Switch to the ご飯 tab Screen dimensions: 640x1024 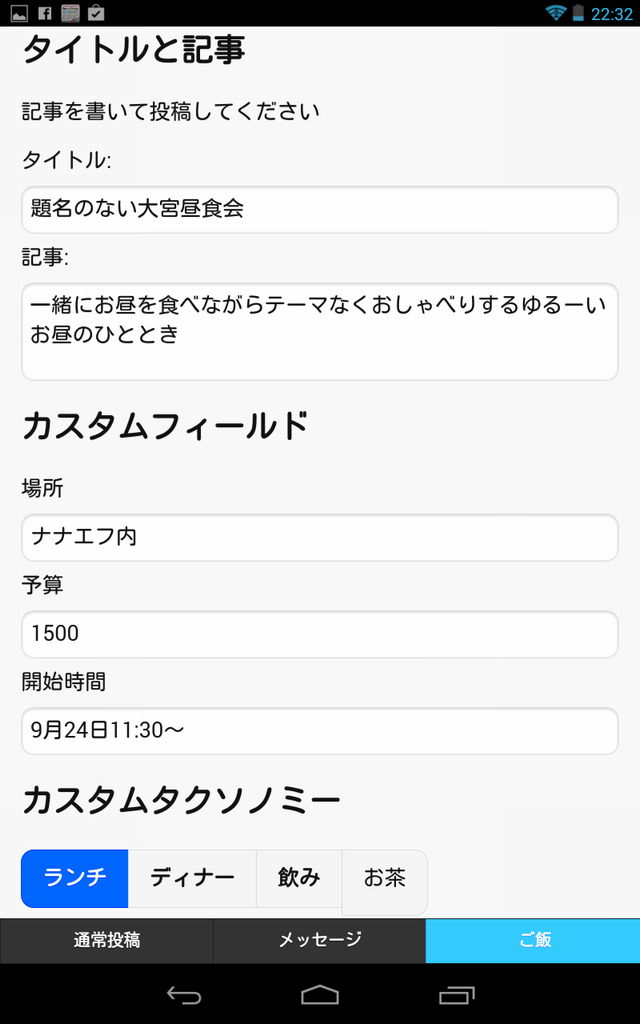533,940
